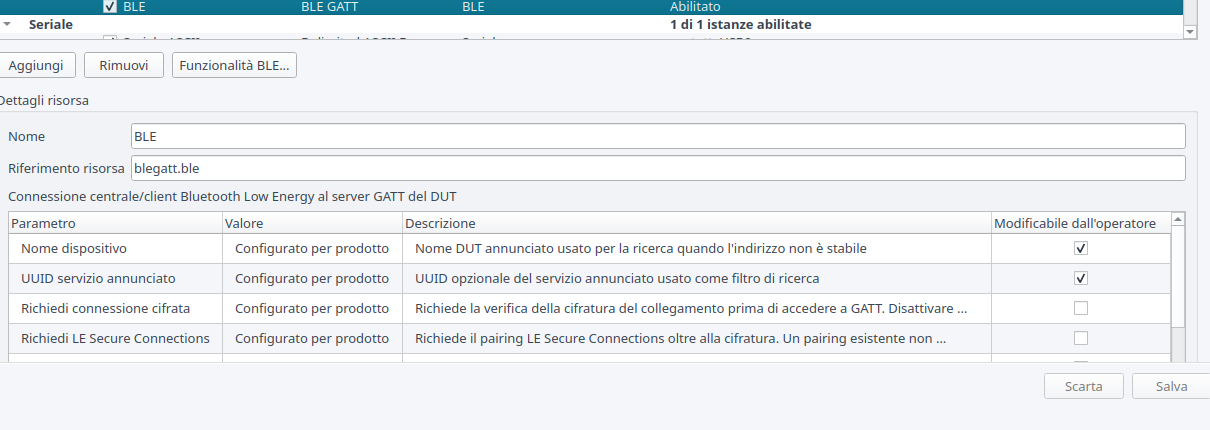Viewport: 1210px width, 430px height.
Task: Select the Richiedi LE Secure Connections parameter cell
Action: [115, 338]
